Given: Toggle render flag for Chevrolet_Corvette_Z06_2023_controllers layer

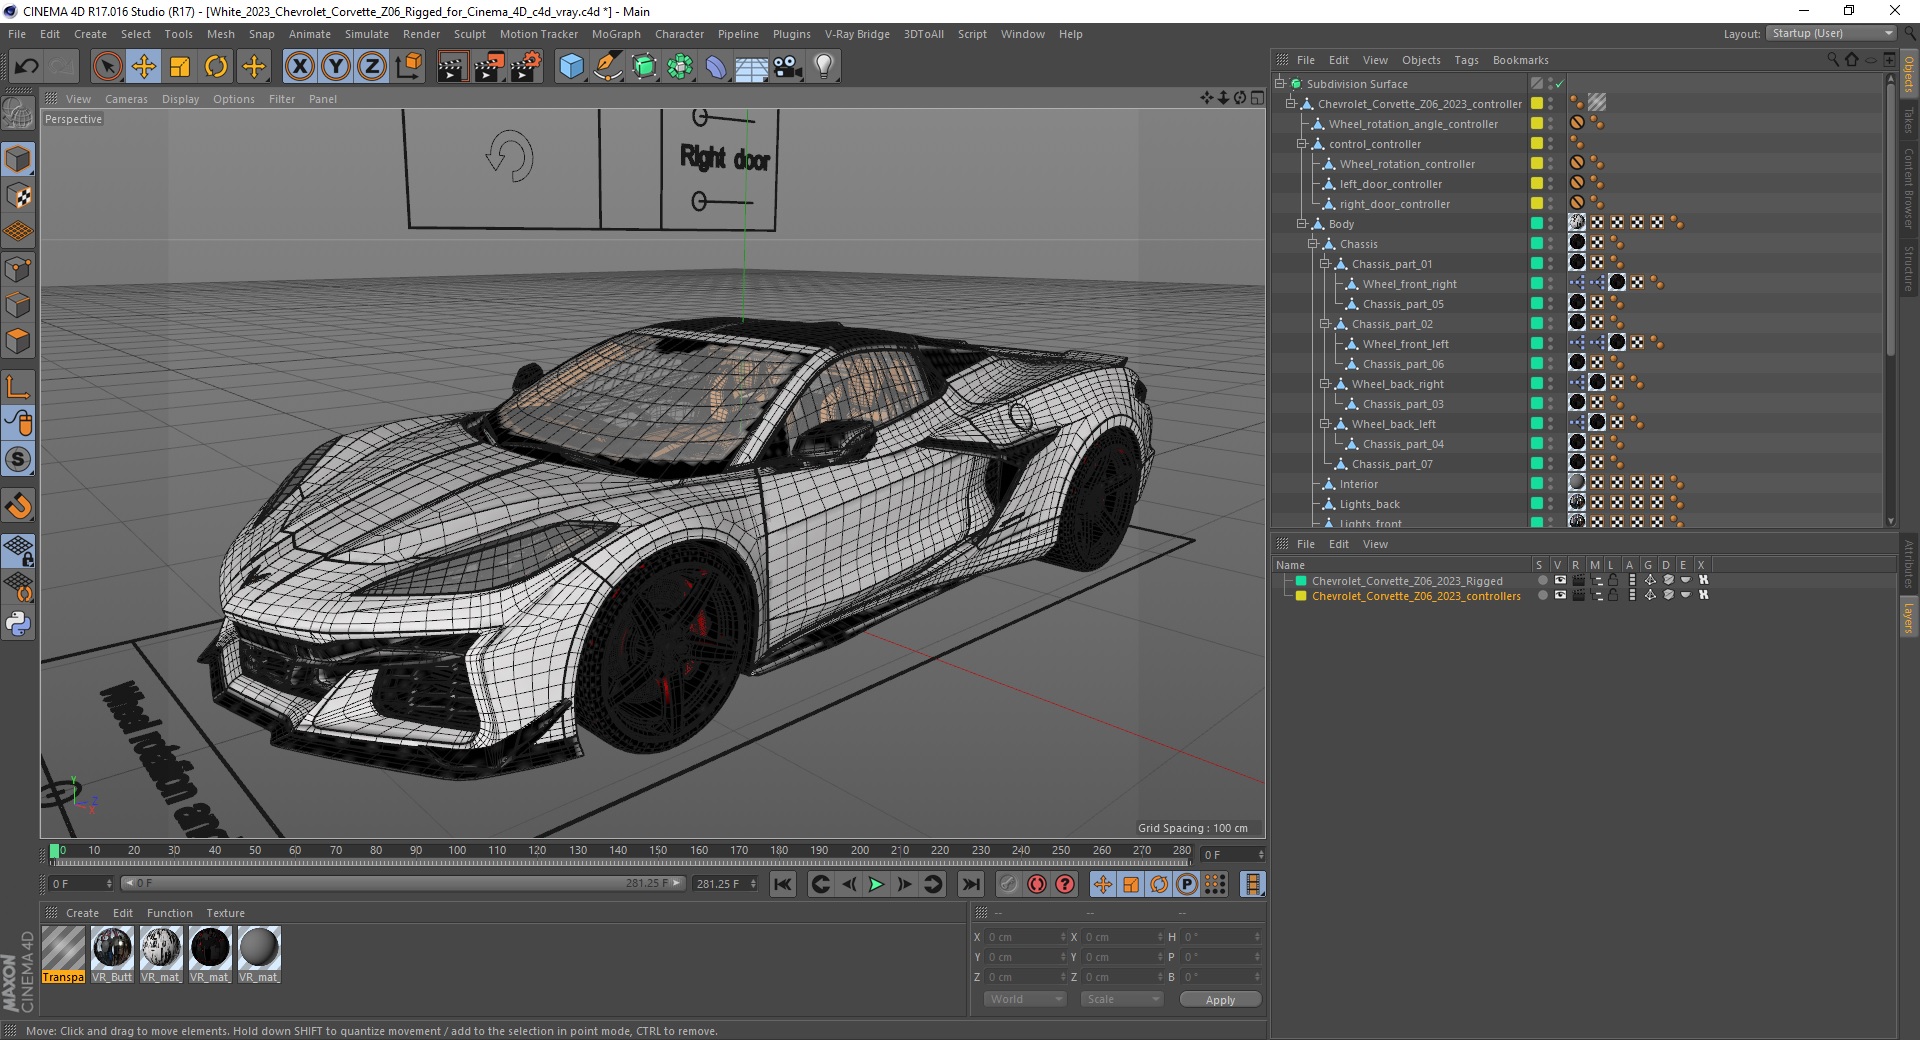Looking at the screenshot, I should 1578,595.
